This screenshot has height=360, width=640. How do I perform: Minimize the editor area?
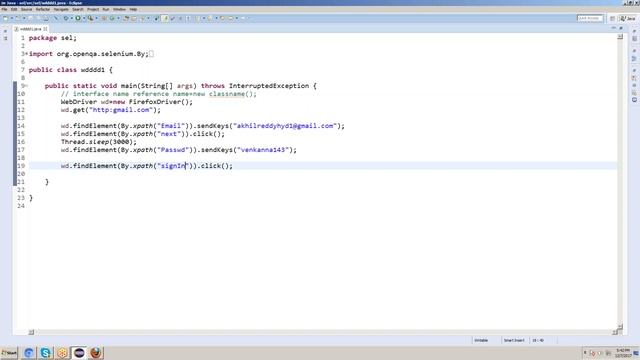(x=613, y=28)
